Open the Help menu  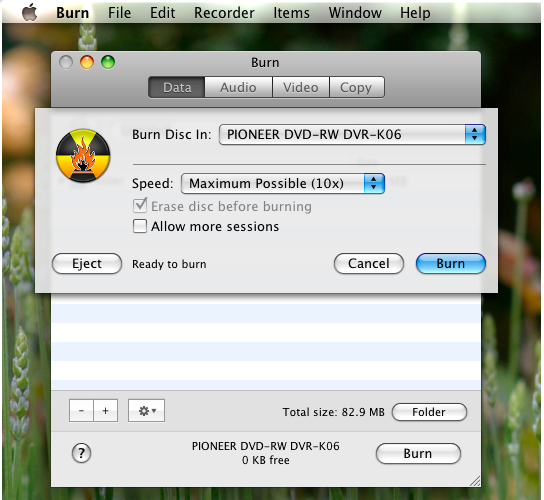click(x=415, y=13)
